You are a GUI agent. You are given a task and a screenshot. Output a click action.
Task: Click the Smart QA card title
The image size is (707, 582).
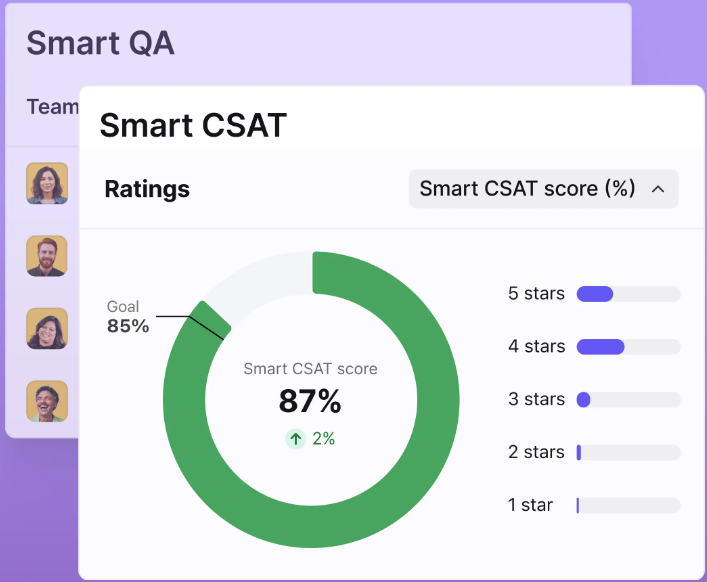101,43
